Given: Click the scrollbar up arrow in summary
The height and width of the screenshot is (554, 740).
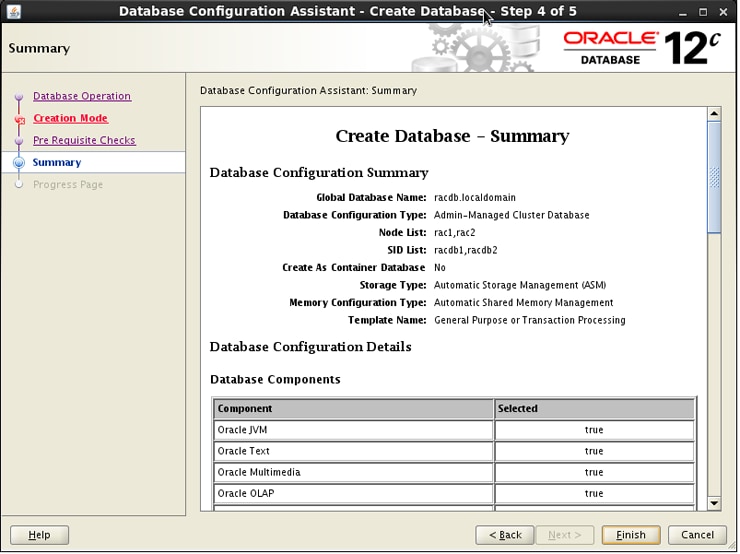Looking at the screenshot, I should 714,114.
